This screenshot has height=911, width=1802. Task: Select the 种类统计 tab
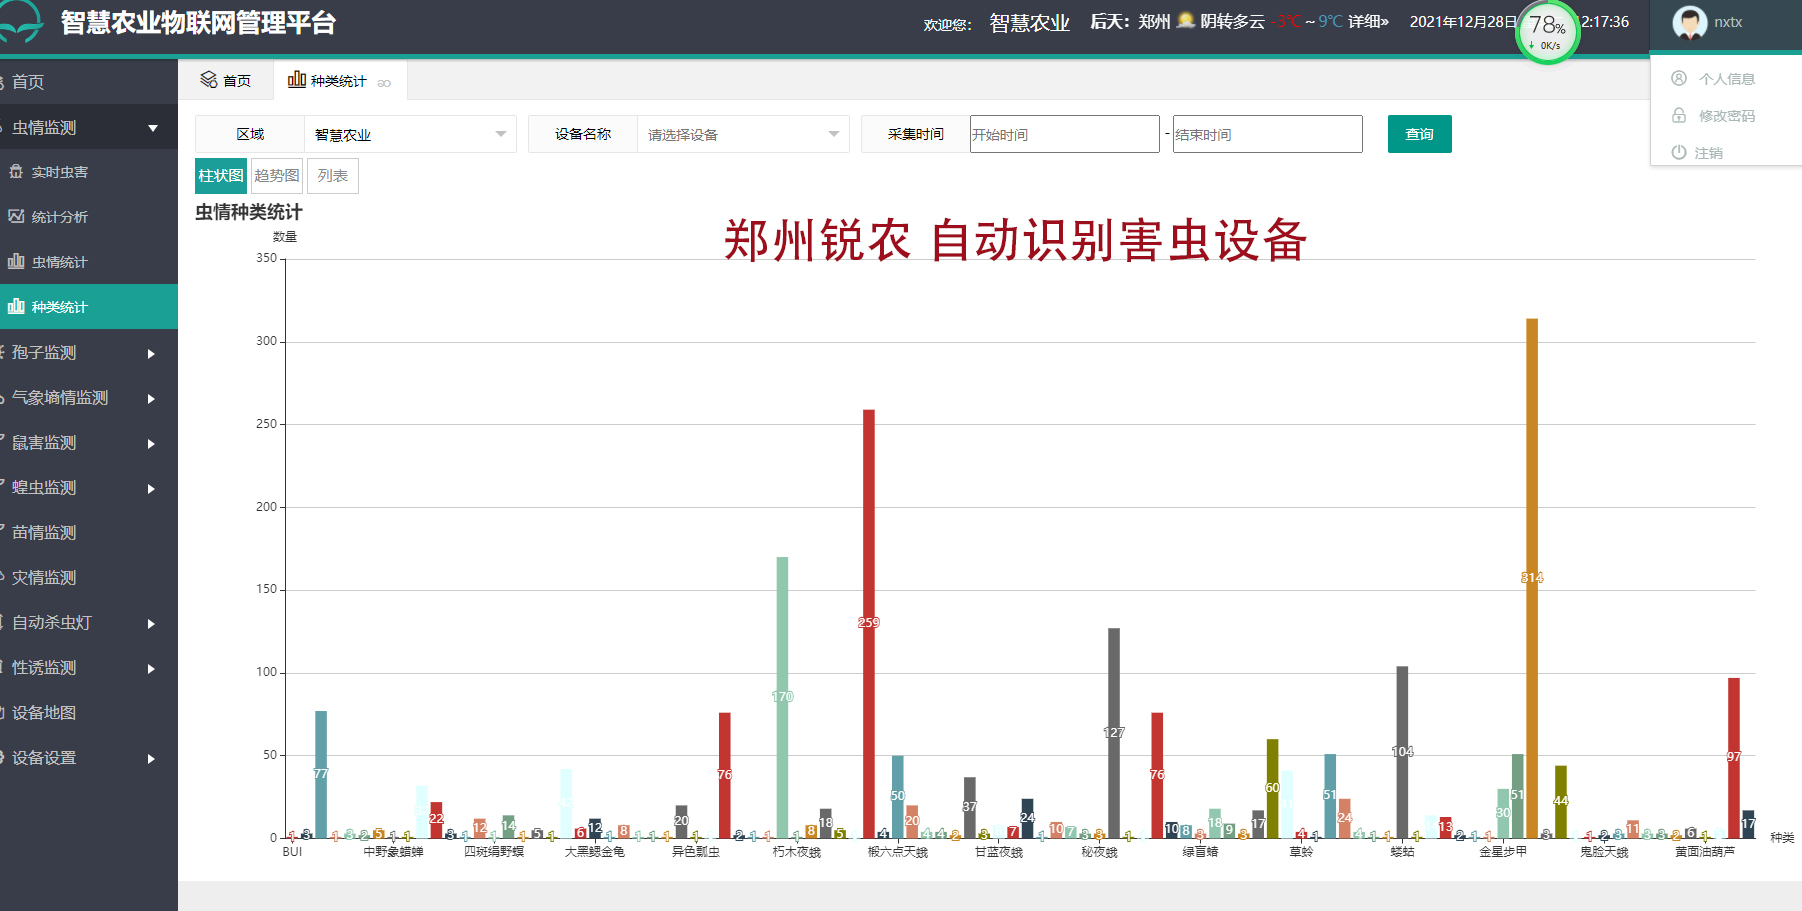click(x=340, y=80)
